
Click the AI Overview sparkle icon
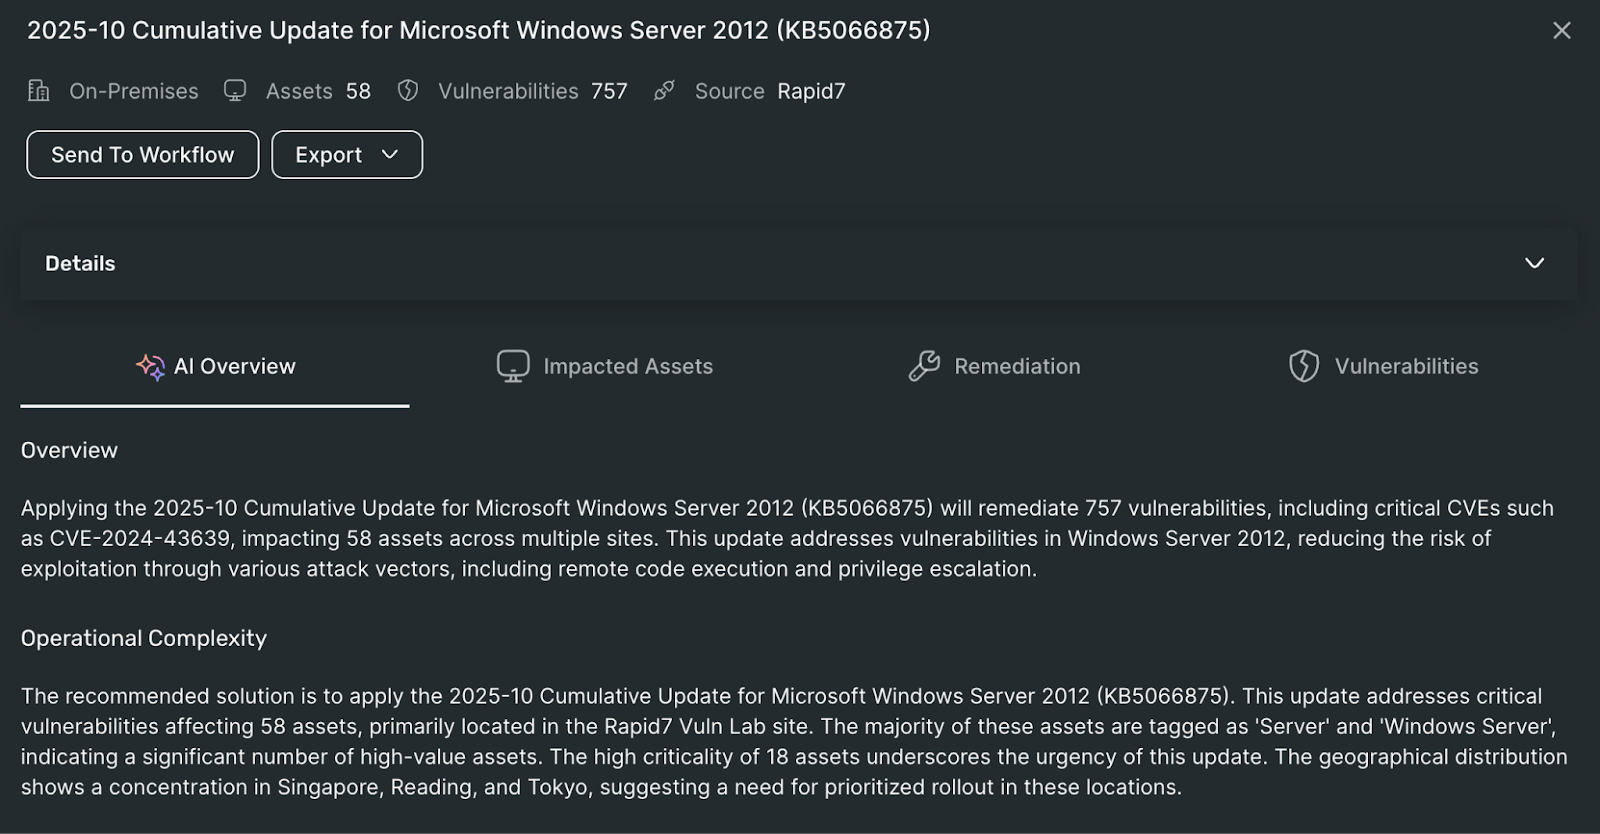(150, 367)
